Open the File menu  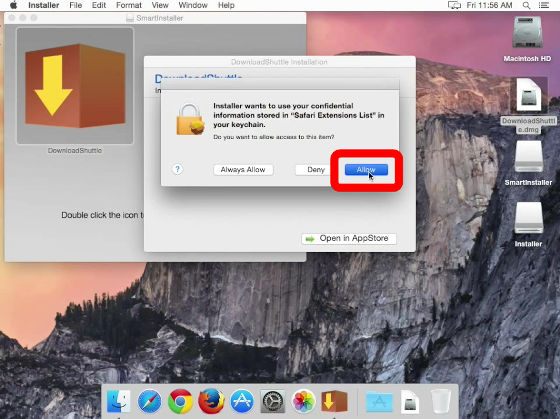tap(75, 5)
